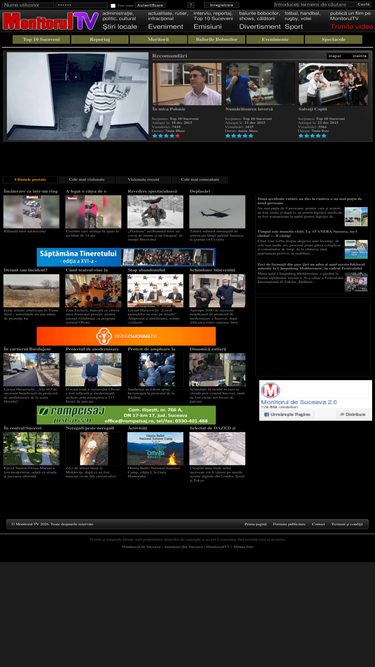Open A legat o cățea thumbnail

94,212
